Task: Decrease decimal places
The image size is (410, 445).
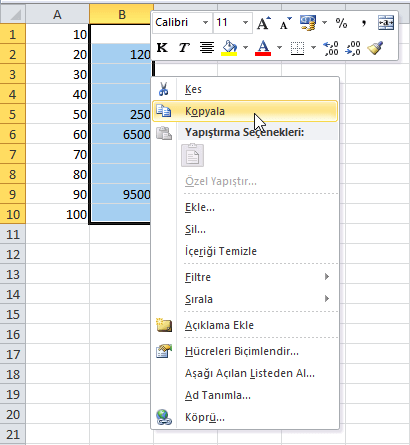Action: tap(353, 48)
